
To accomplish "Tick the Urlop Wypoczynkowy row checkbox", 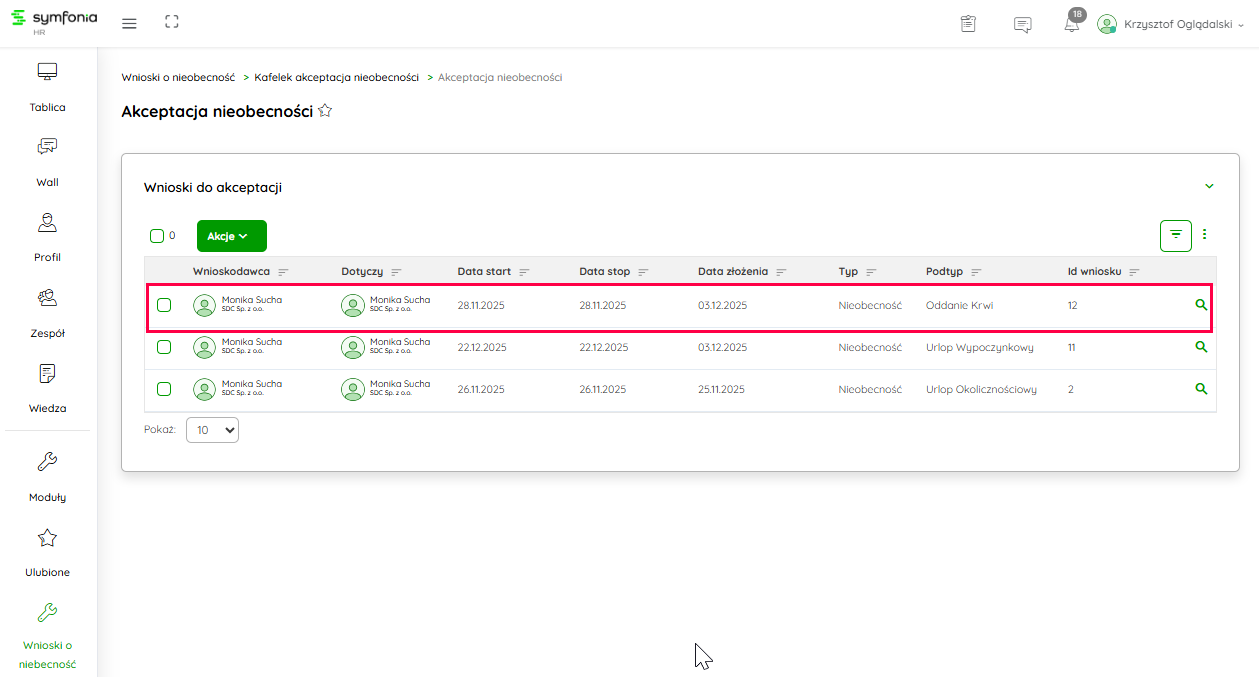I will pyautogui.click(x=164, y=347).
